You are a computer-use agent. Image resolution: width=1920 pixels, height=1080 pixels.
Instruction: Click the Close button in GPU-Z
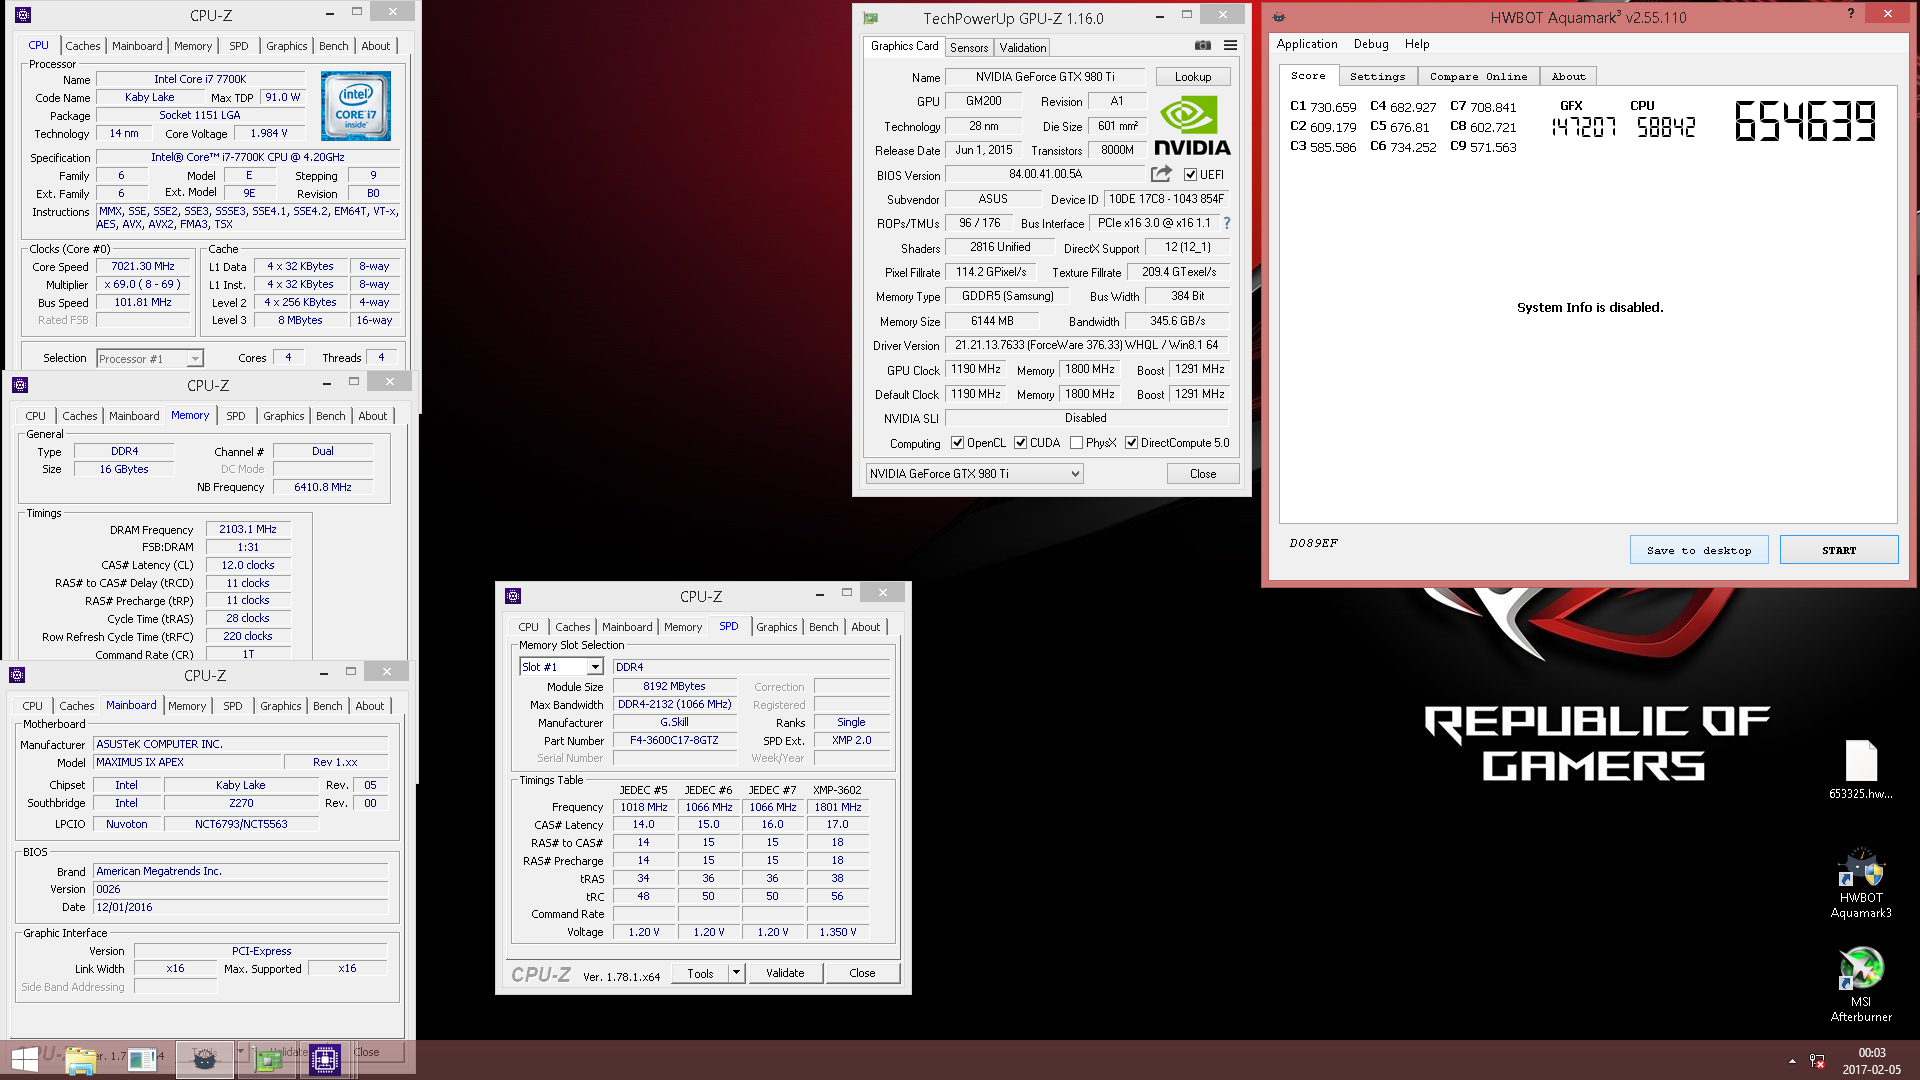pos(1203,474)
